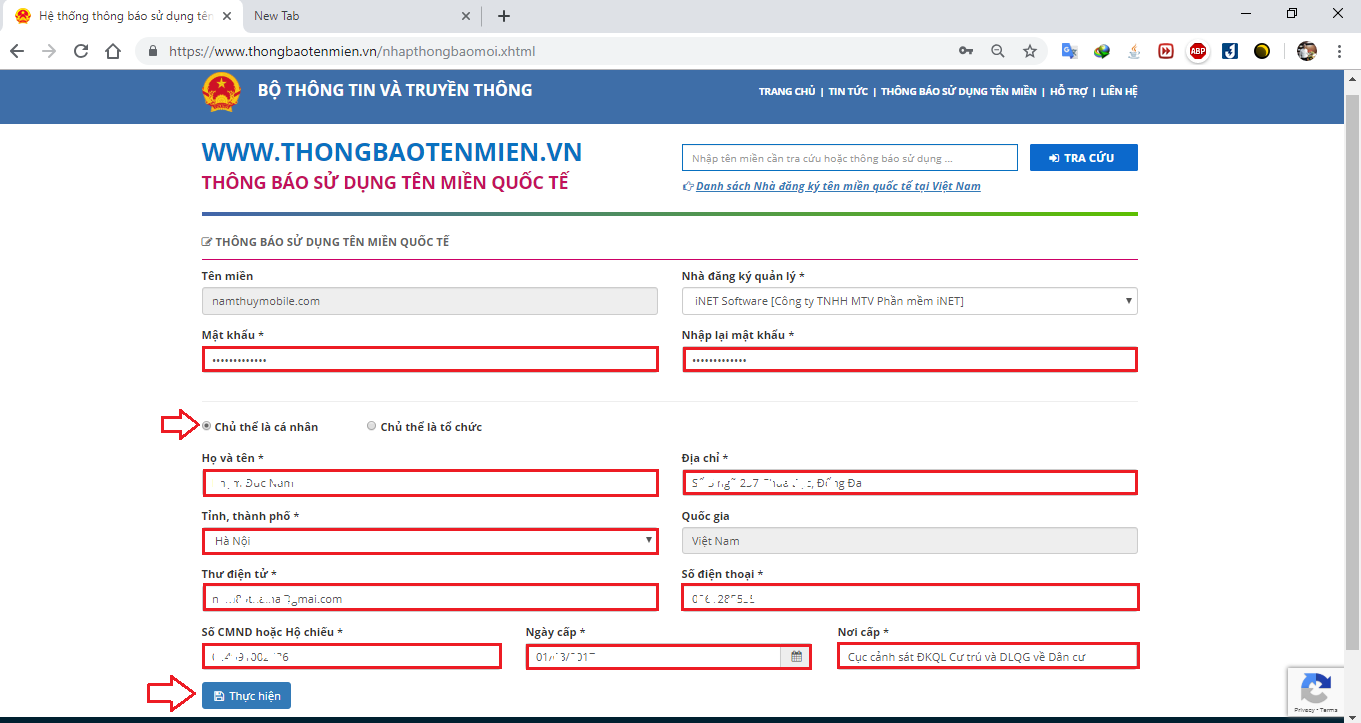1361x723 pixels.
Task: Click the Ministry emblem logo in the header
Action: coord(222,91)
